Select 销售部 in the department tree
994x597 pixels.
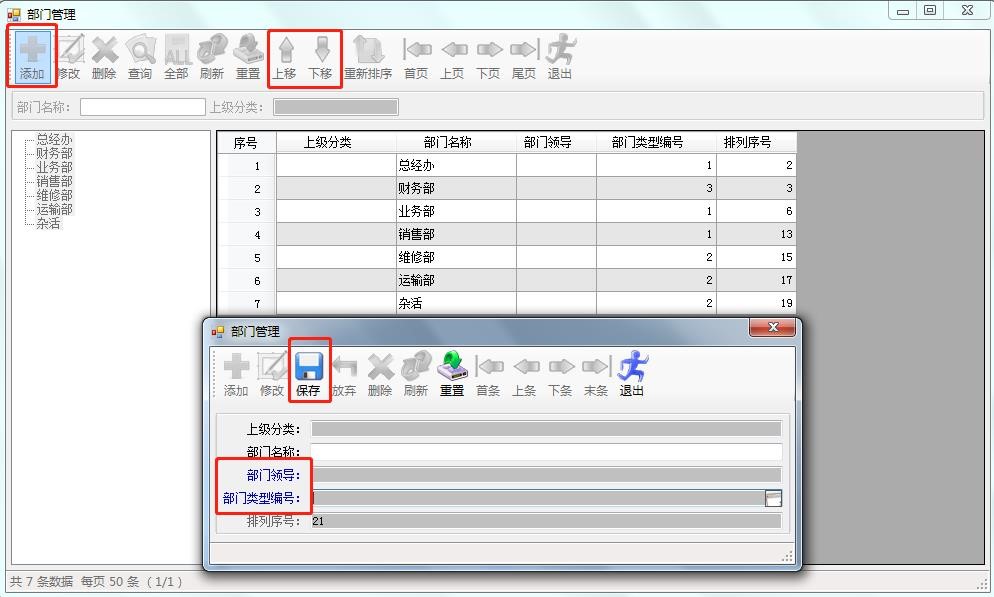click(x=55, y=181)
